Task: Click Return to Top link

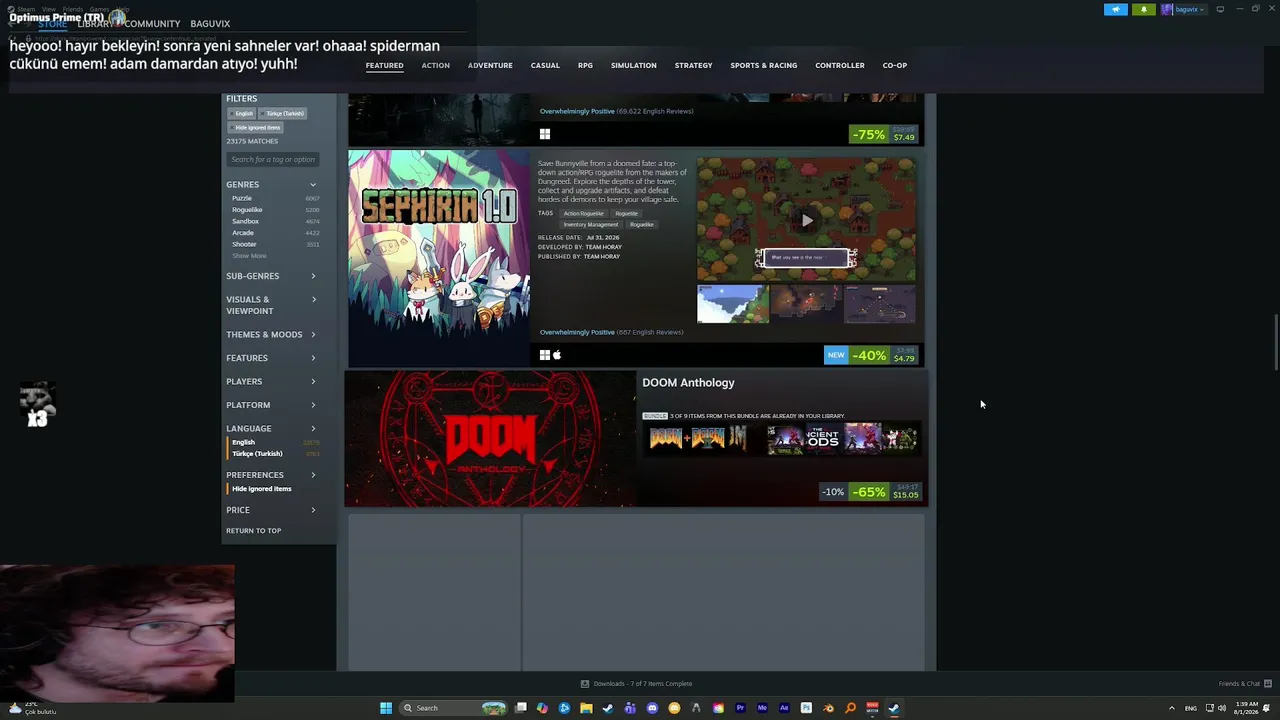Action: (253, 531)
